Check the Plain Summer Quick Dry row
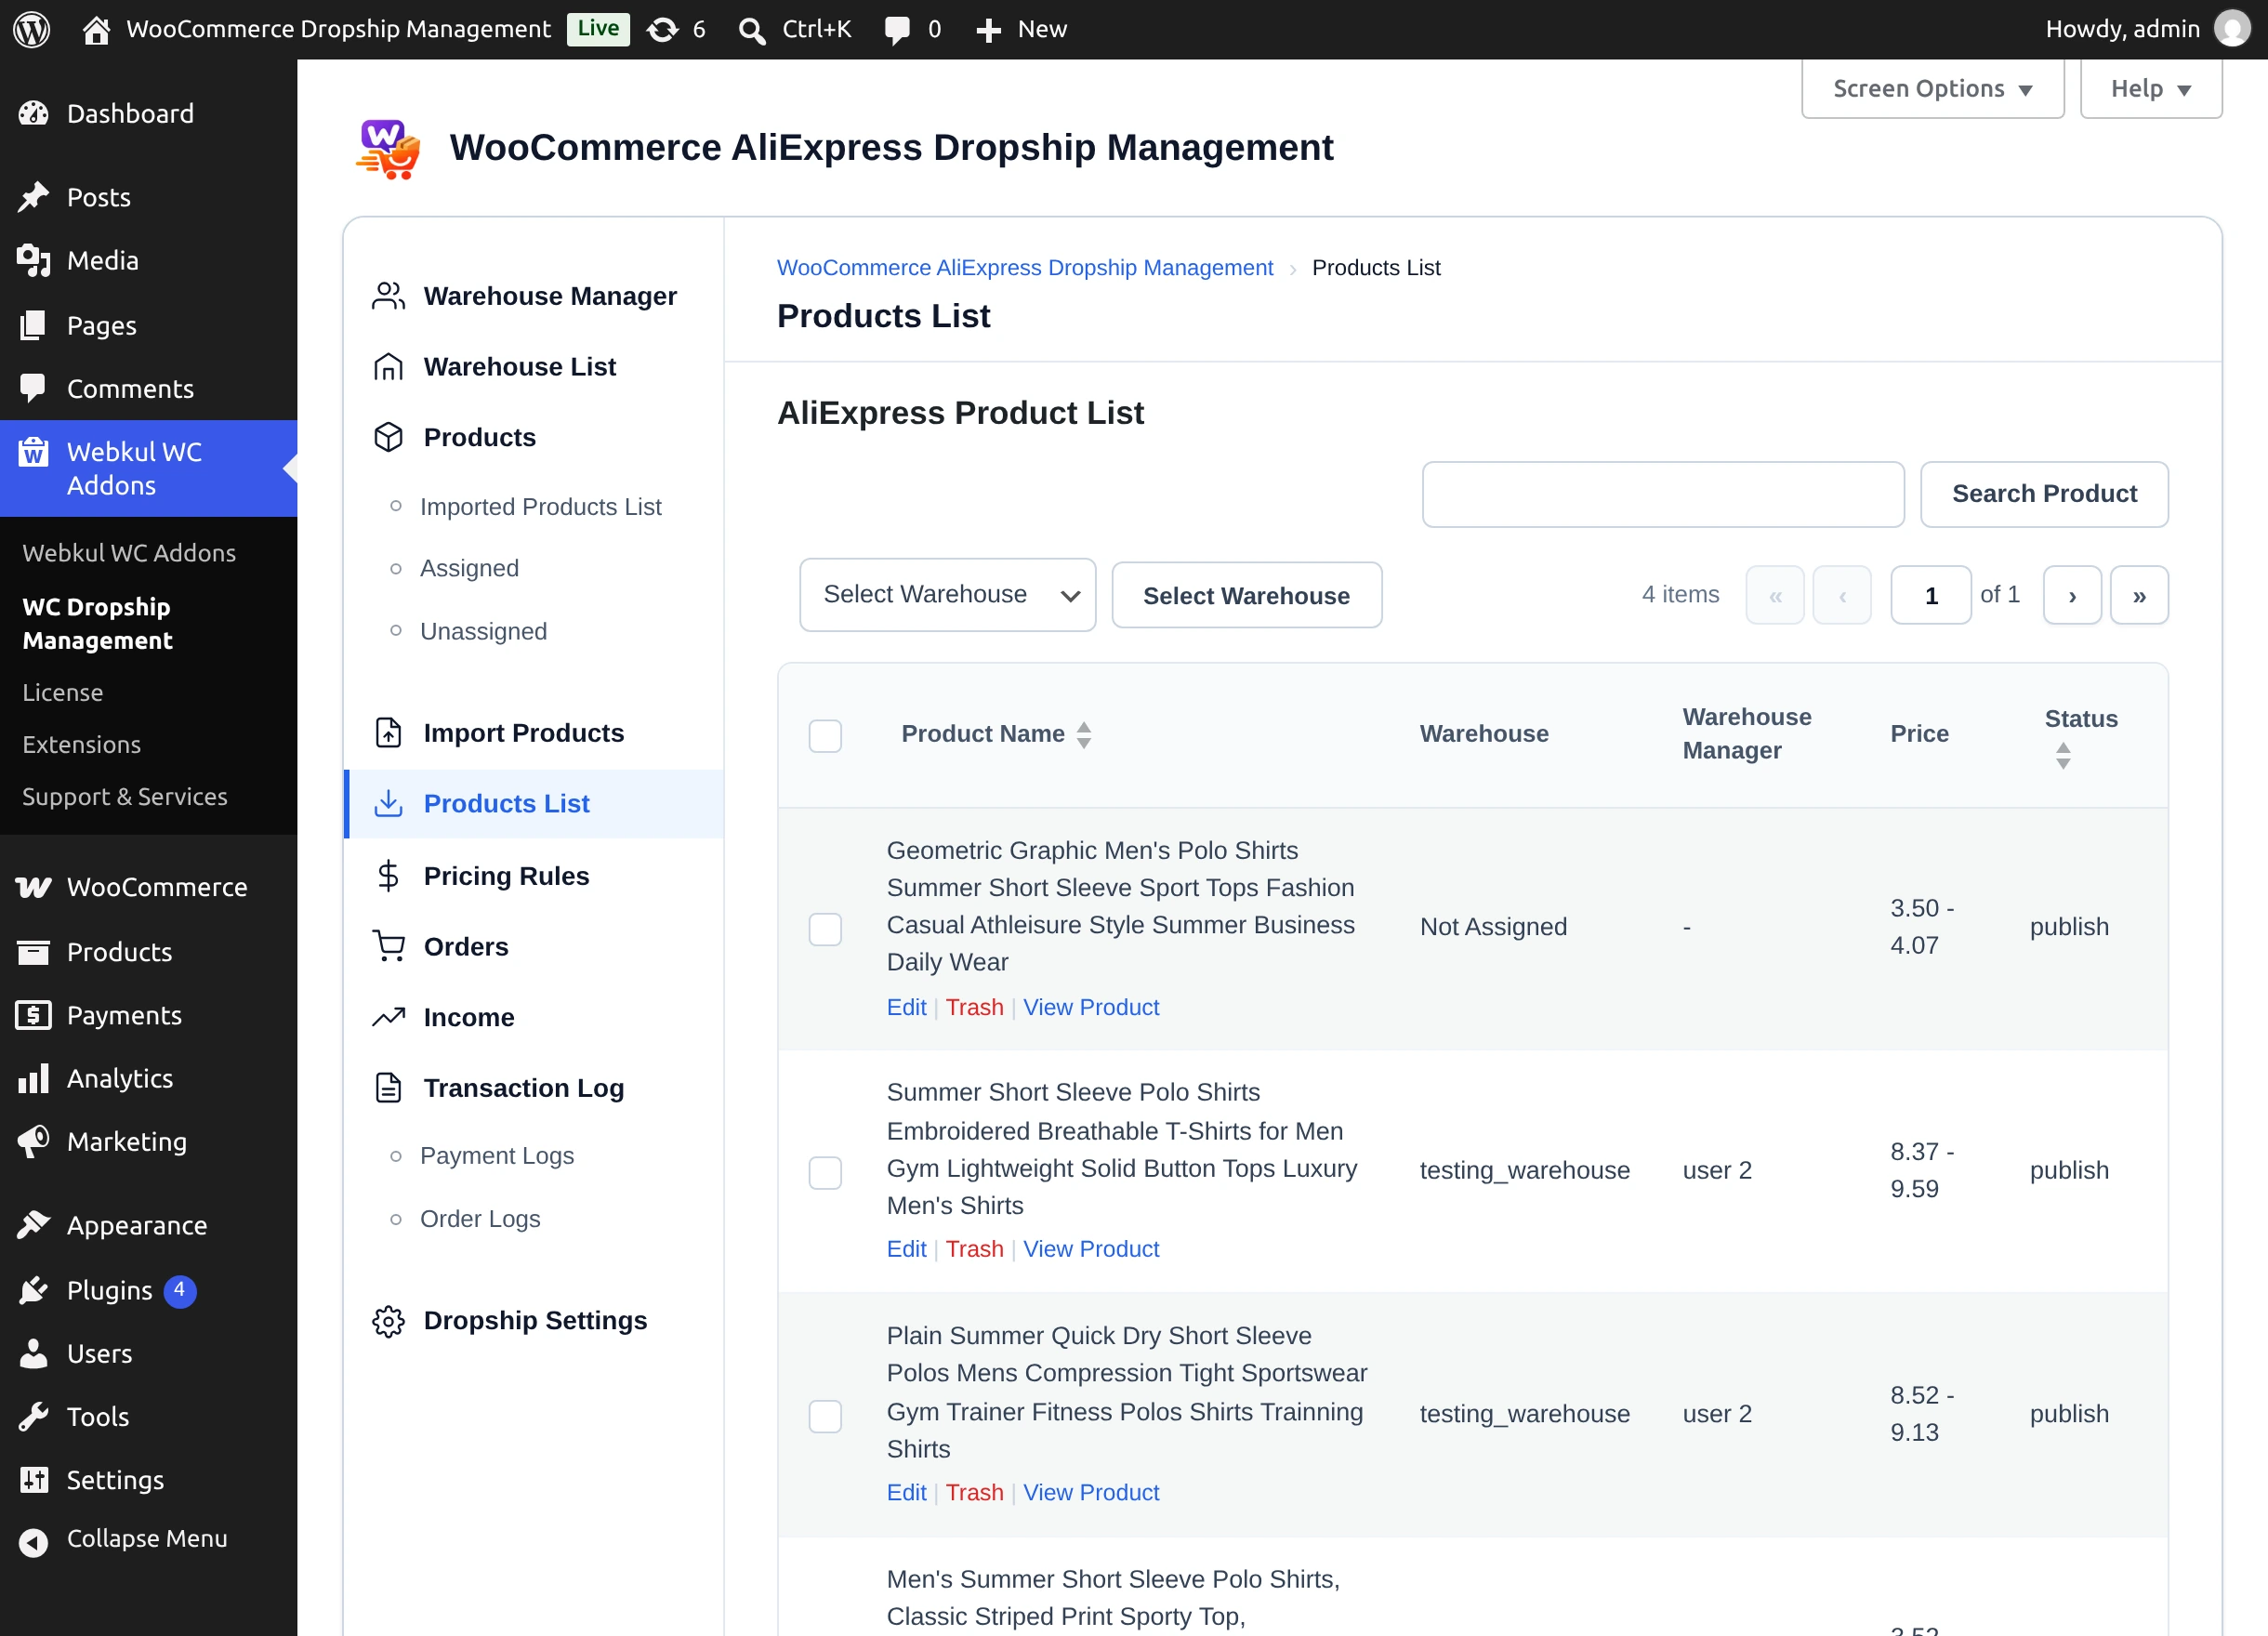This screenshot has width=2268, height=1636. pyautogui.click(x=825, y=1416)
